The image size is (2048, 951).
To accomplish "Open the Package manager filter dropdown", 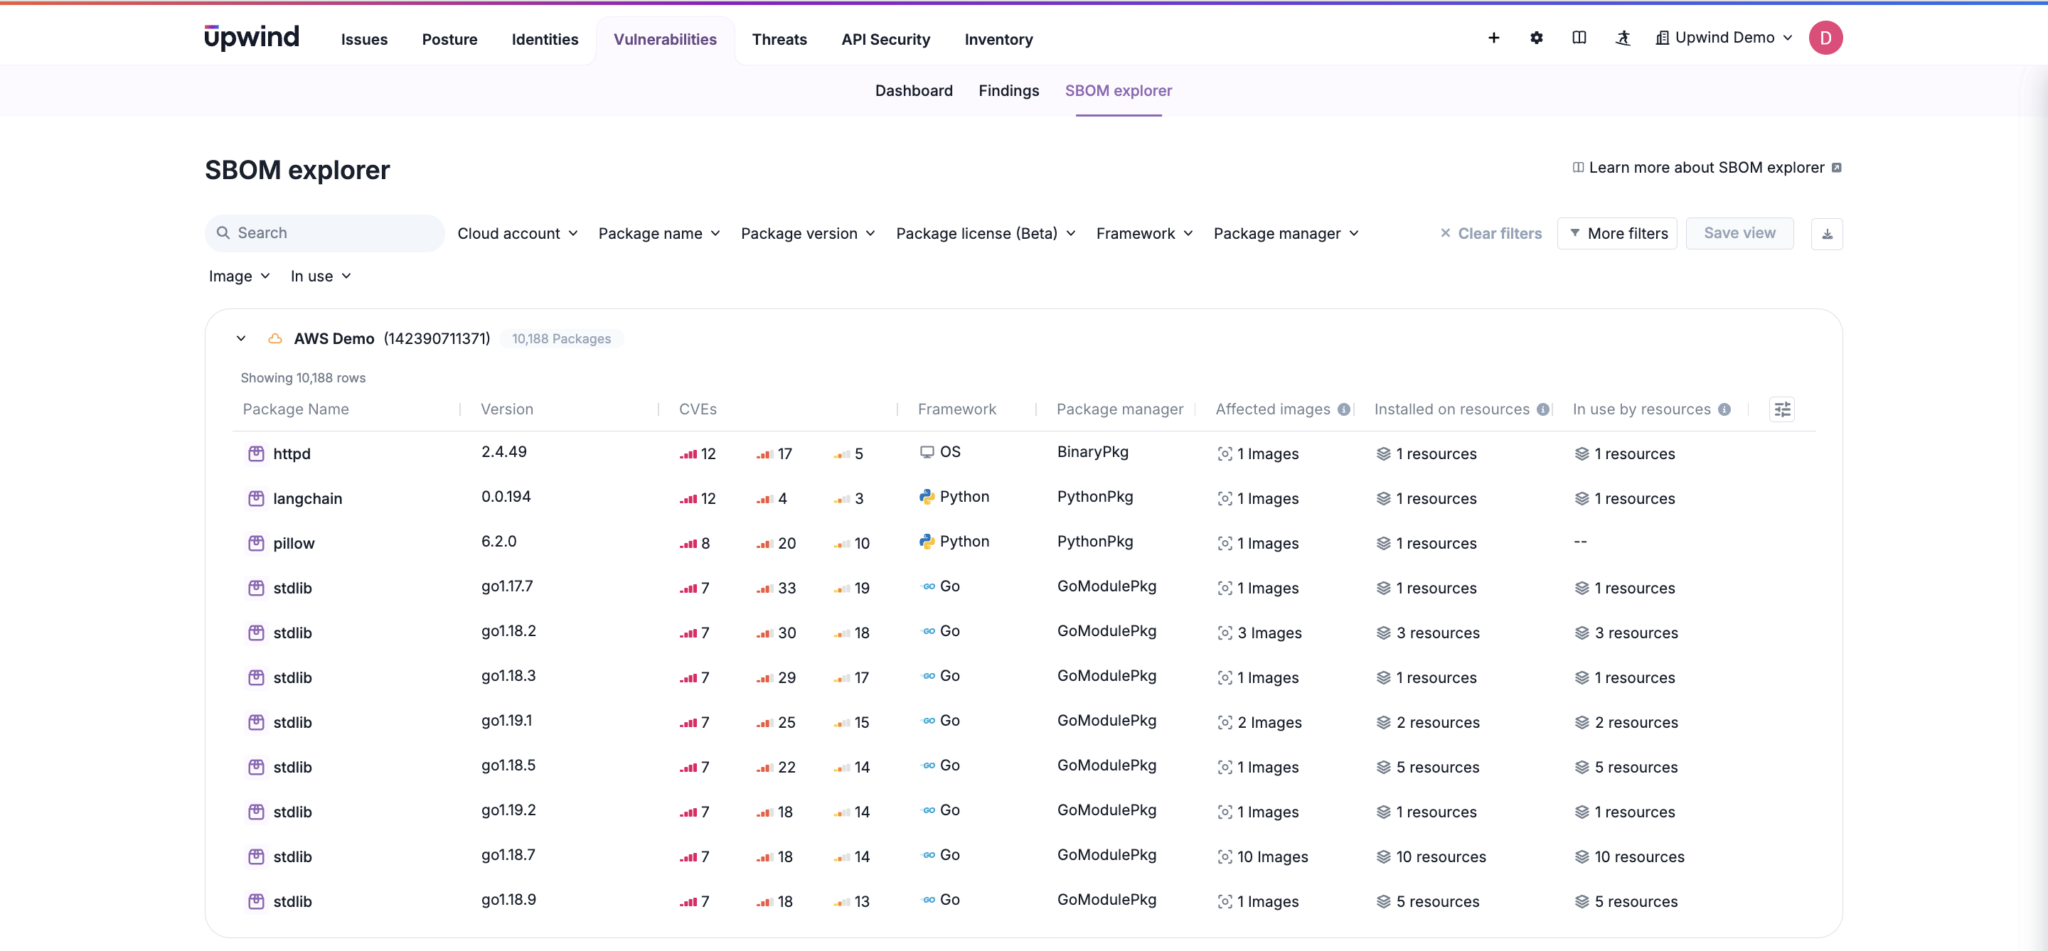I will 1285,233.
